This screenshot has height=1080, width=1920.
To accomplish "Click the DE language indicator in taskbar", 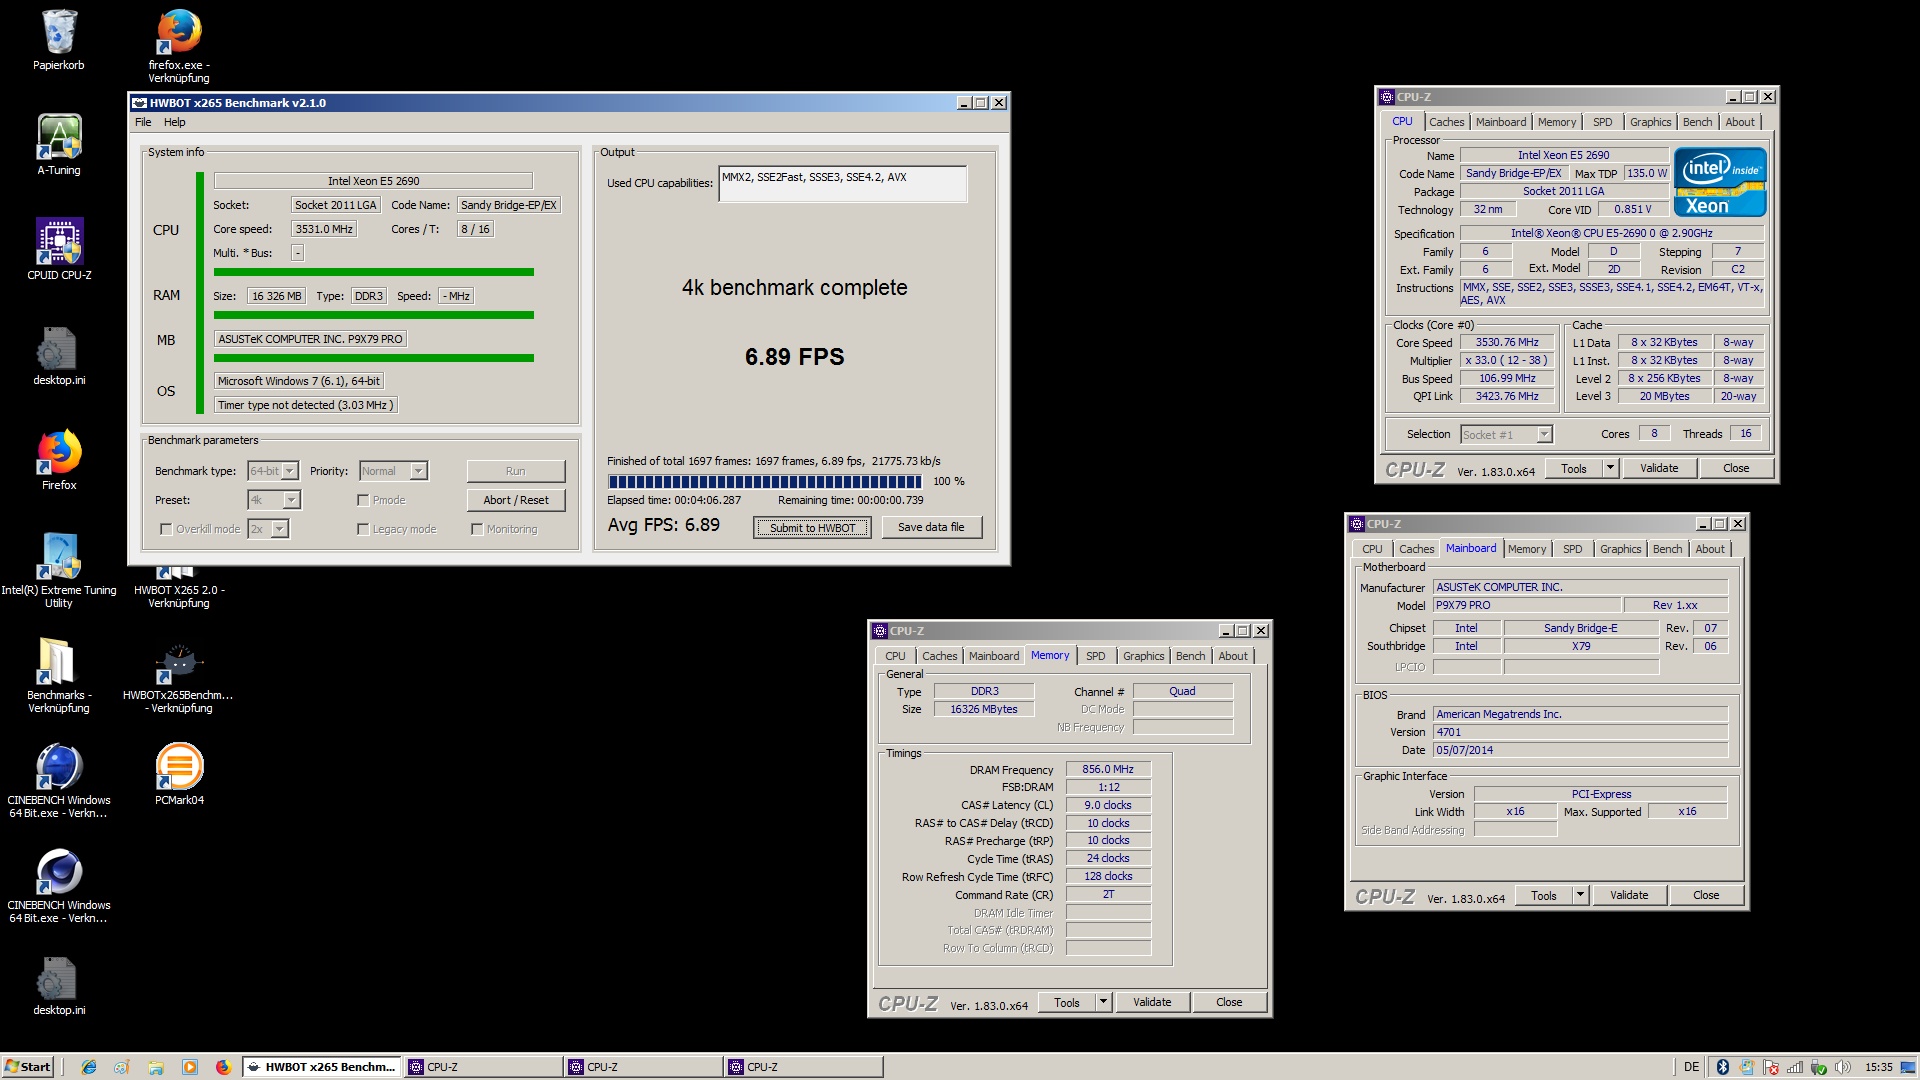I will coord(1691,1067).
